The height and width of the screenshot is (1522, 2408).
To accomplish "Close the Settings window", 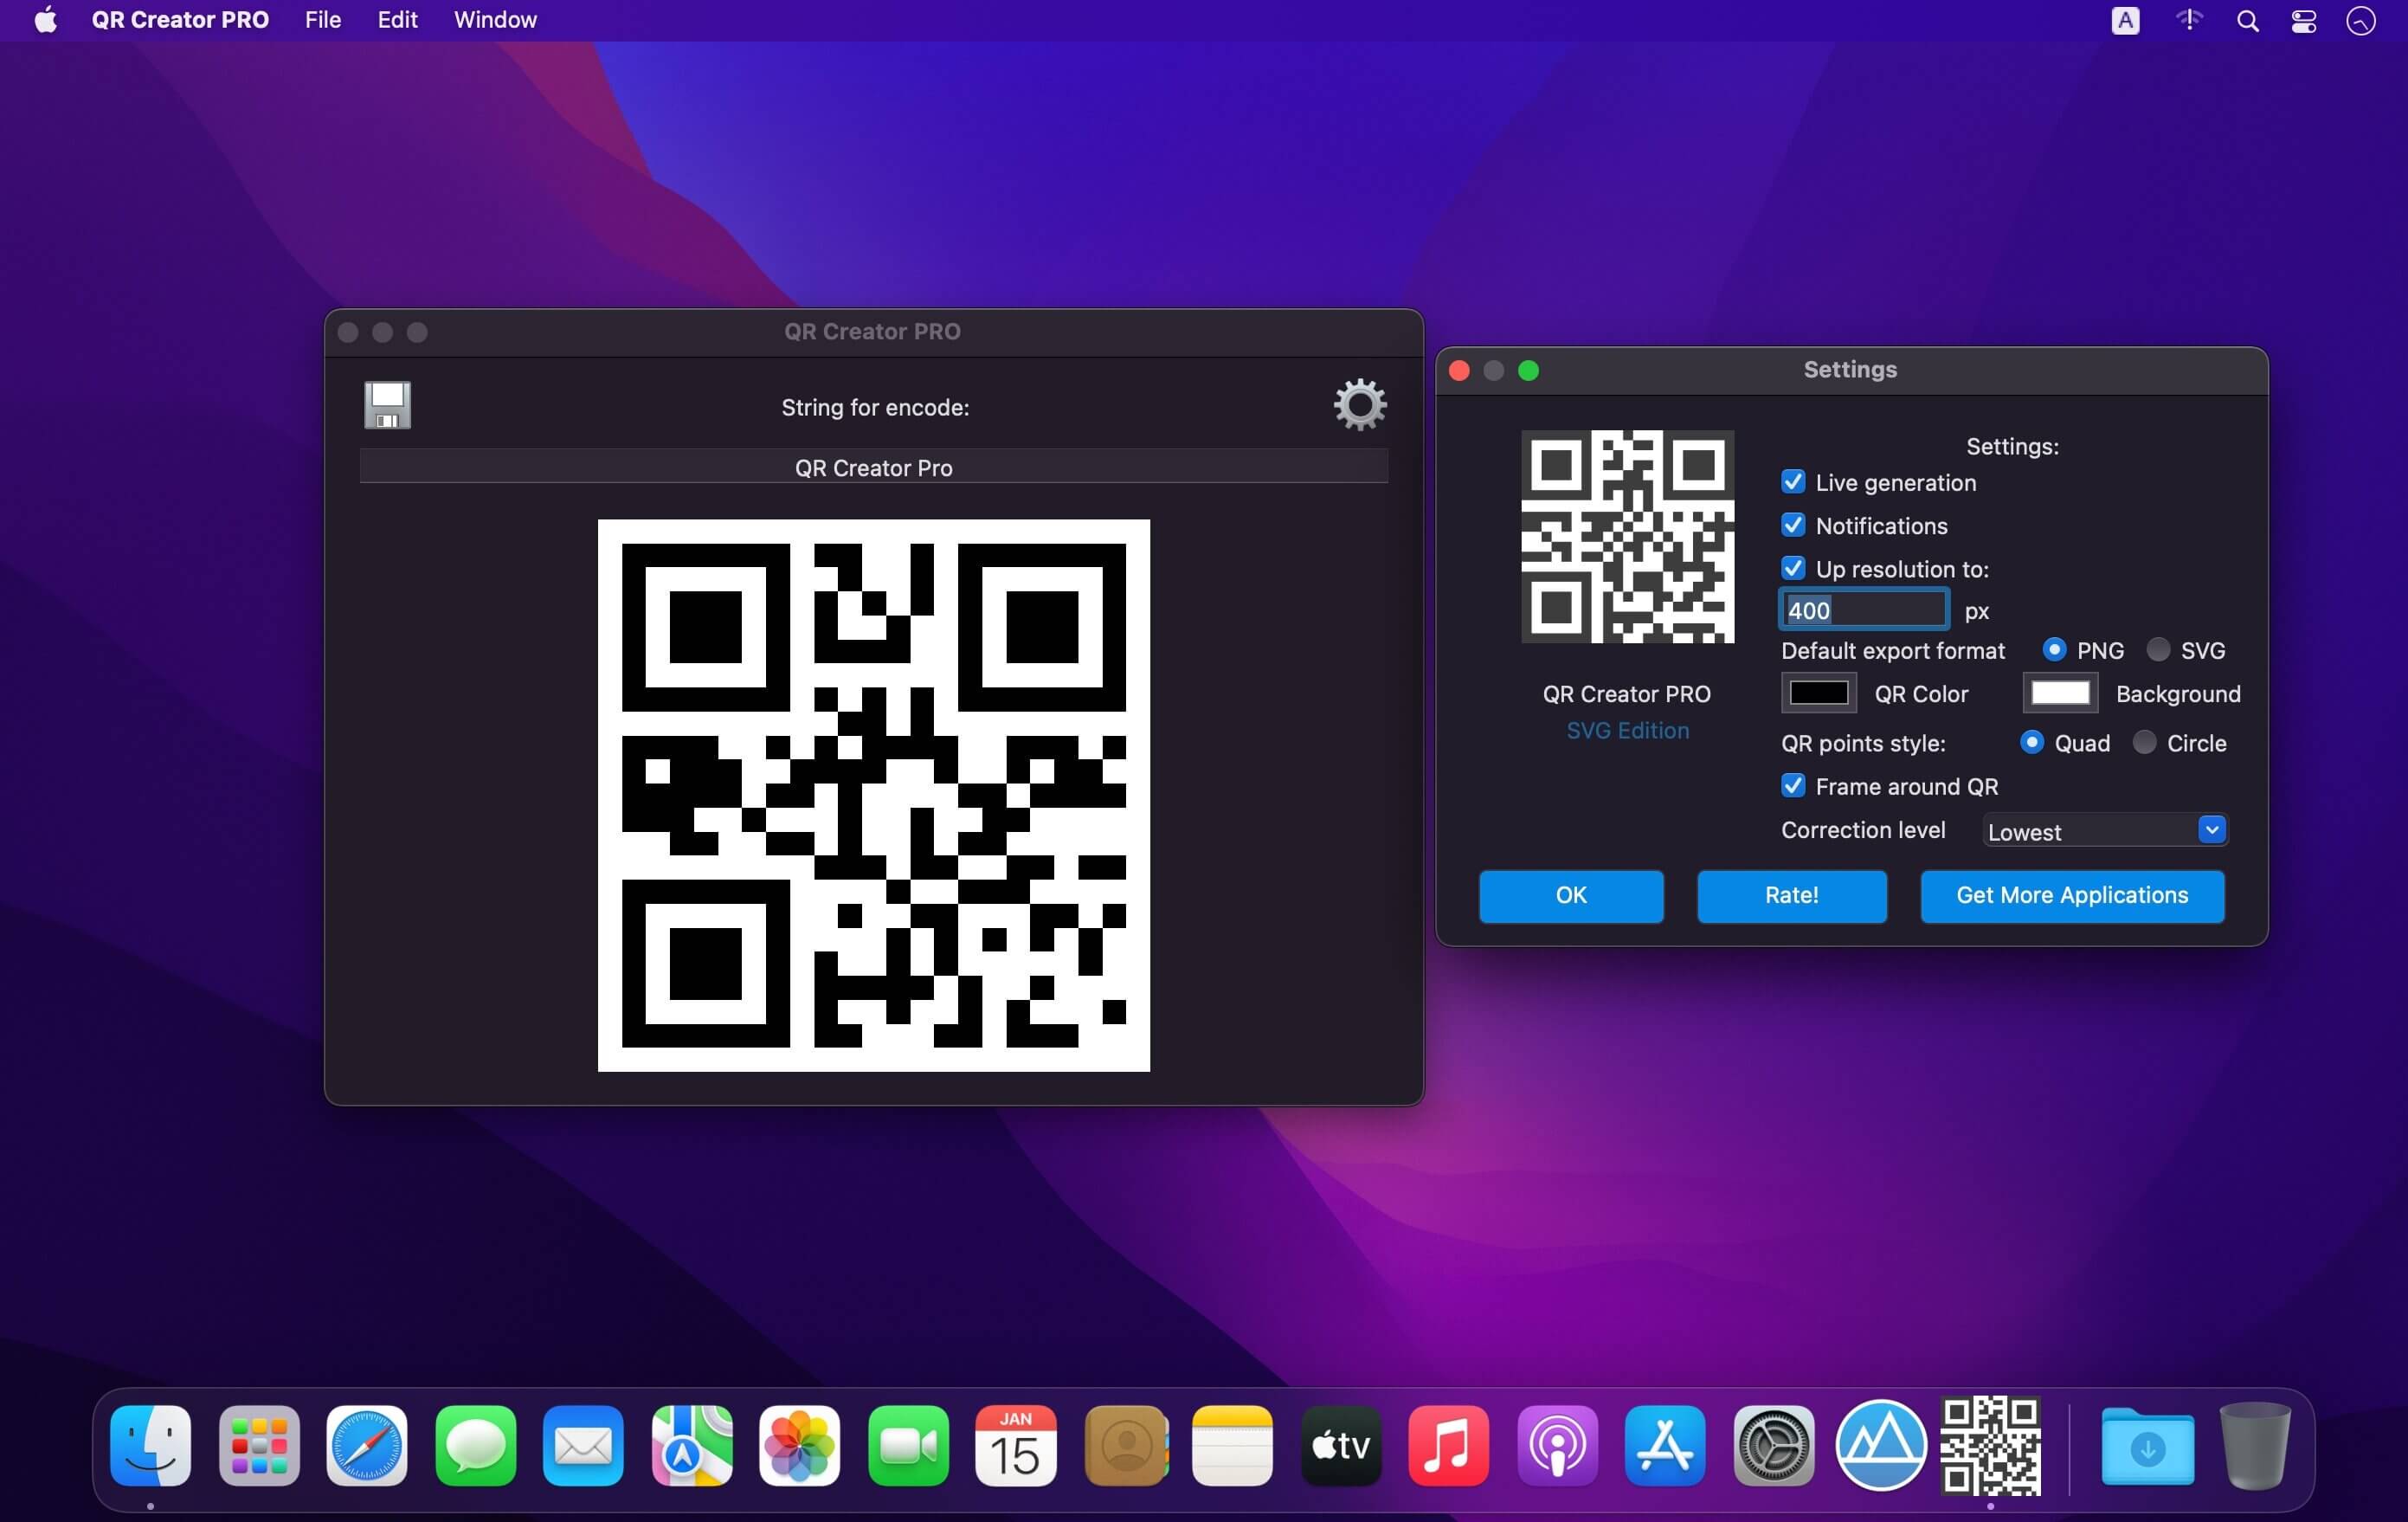I will coord(1459,371).
